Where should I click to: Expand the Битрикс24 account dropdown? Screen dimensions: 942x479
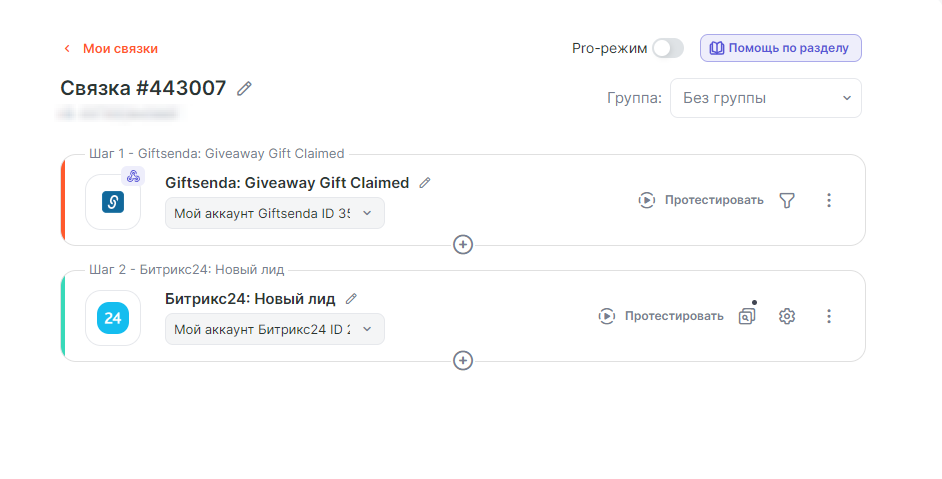[274, 329]
